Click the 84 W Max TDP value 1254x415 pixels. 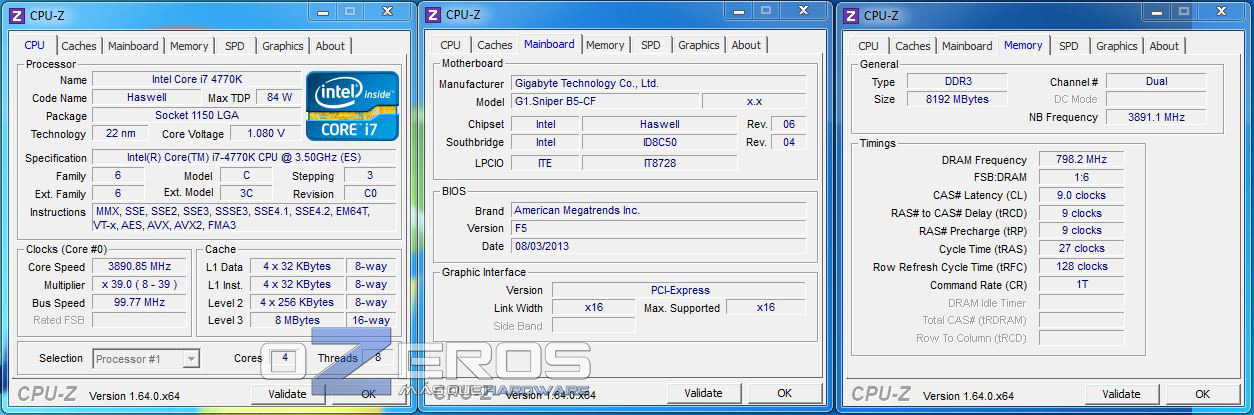tap(280, 98)
